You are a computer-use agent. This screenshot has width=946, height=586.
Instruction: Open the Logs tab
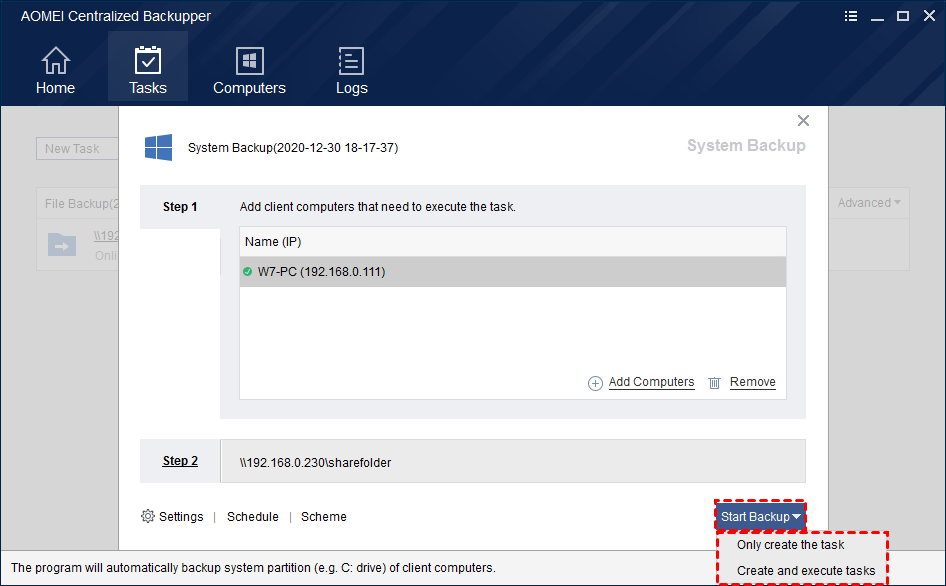[352, 70]
